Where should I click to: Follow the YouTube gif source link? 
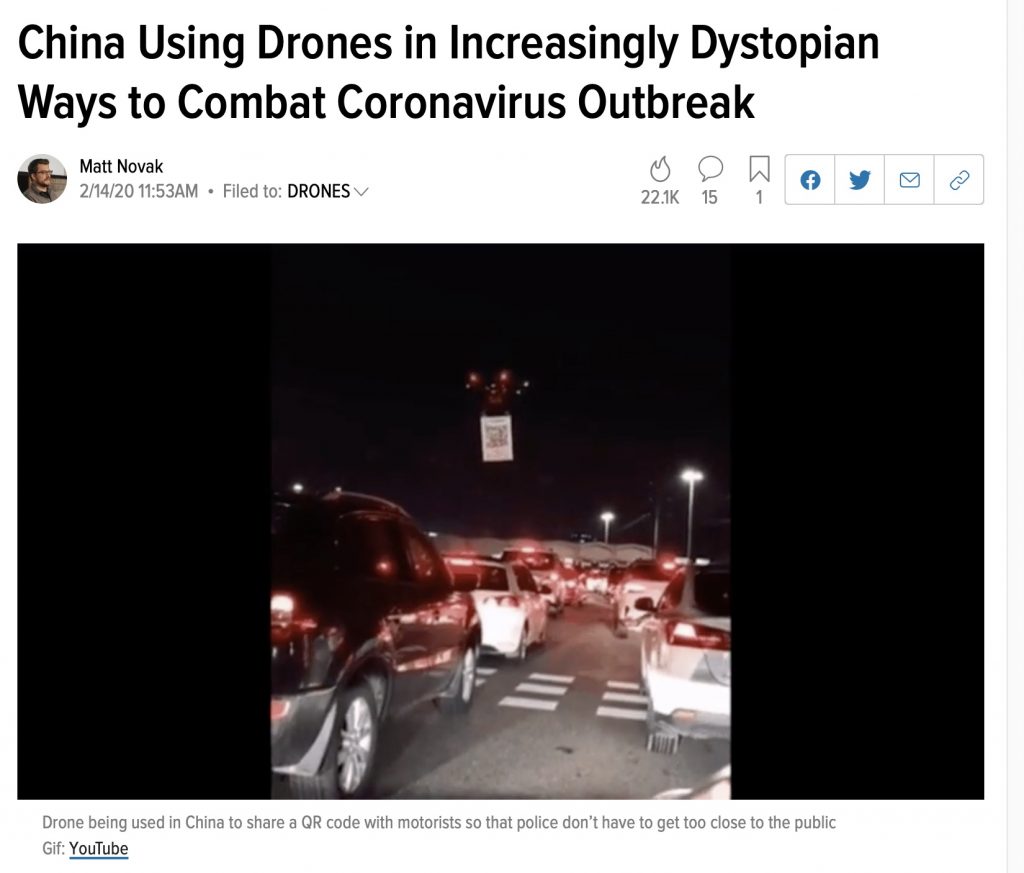(x=99, y=848)
